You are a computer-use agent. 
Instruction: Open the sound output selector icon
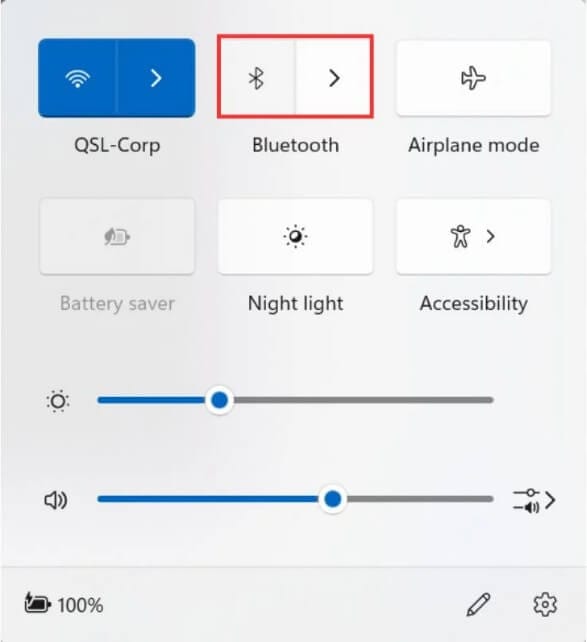tap(534, 500)
